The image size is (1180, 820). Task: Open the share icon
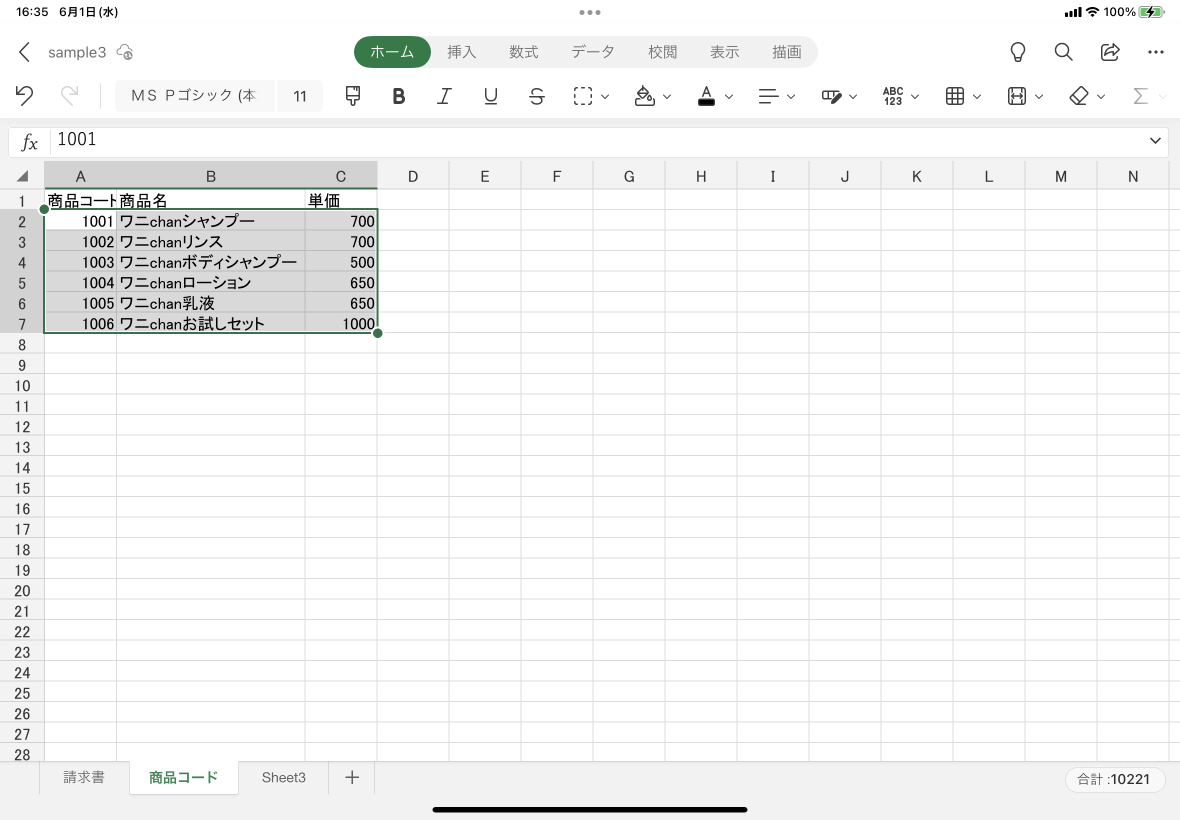pos(1110,52)
